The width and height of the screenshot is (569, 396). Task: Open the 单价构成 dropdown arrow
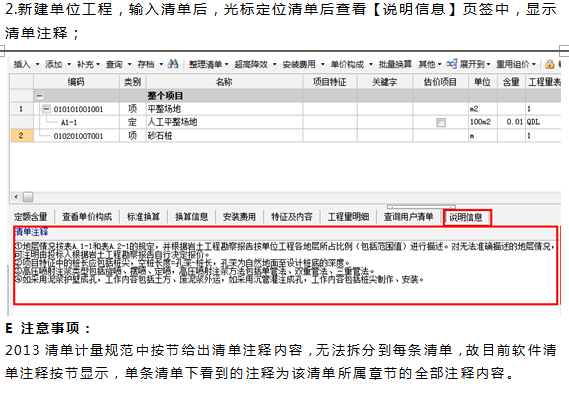(371, 65)
